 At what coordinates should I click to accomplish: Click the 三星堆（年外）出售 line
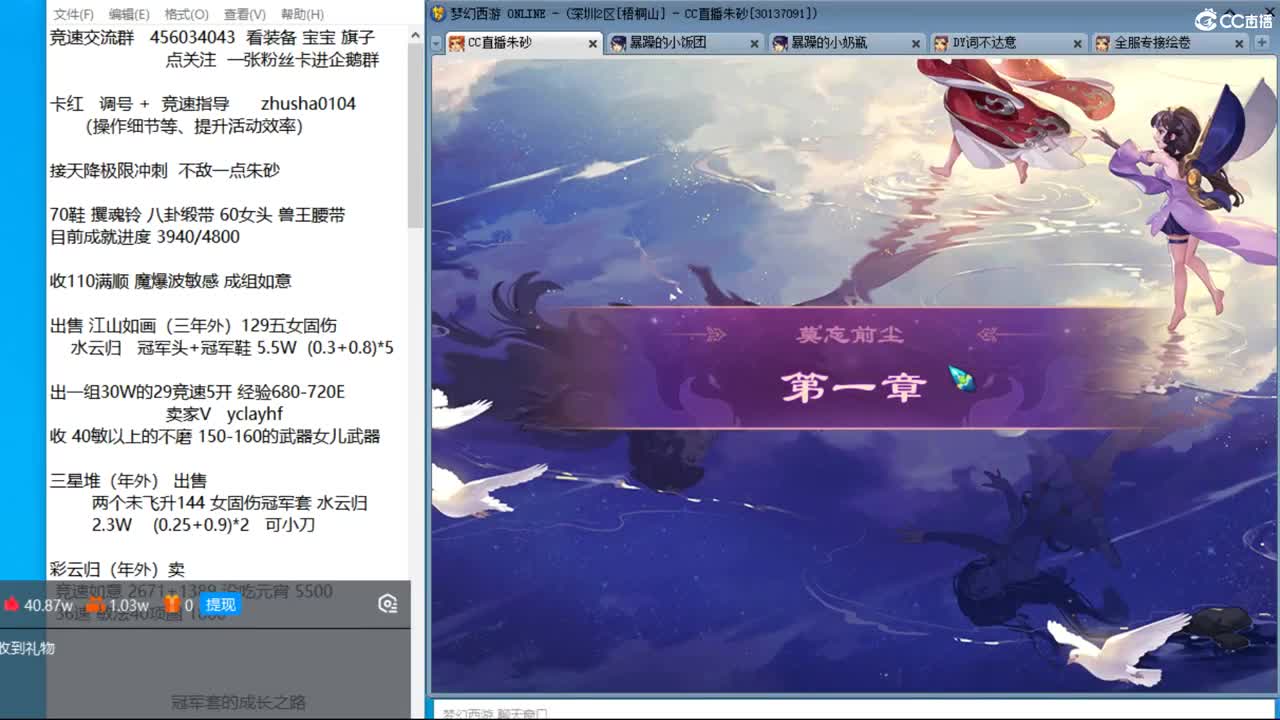tap(128, 481)
